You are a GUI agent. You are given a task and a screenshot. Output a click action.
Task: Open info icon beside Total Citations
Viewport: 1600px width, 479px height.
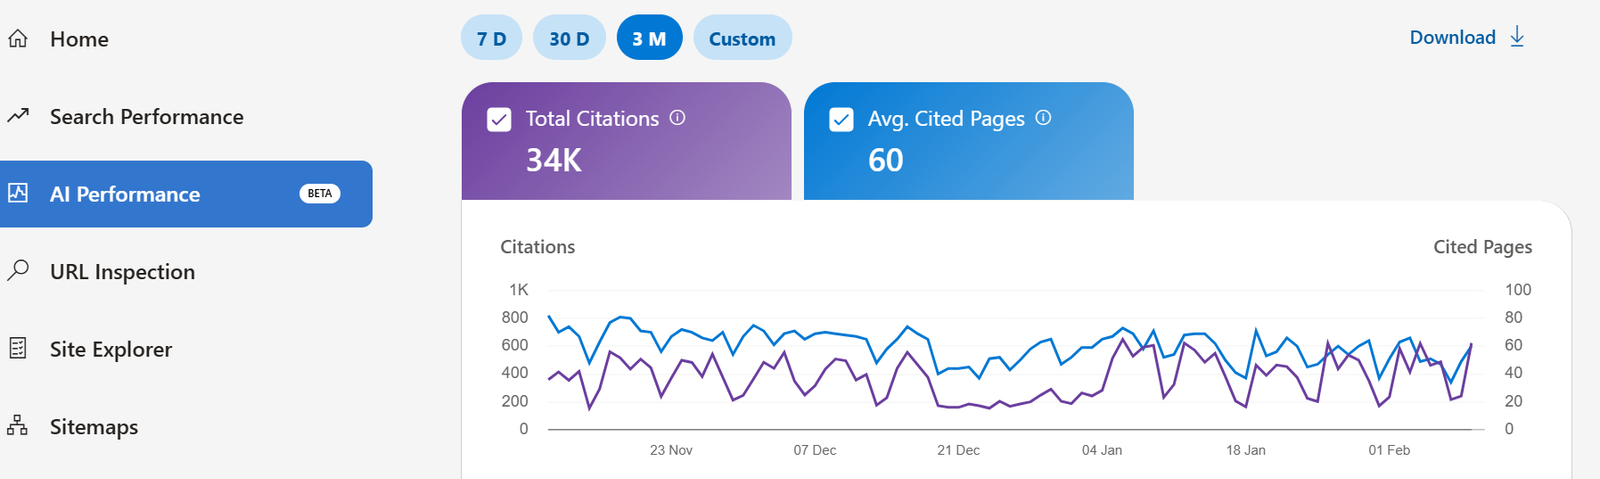coord(677,117)
